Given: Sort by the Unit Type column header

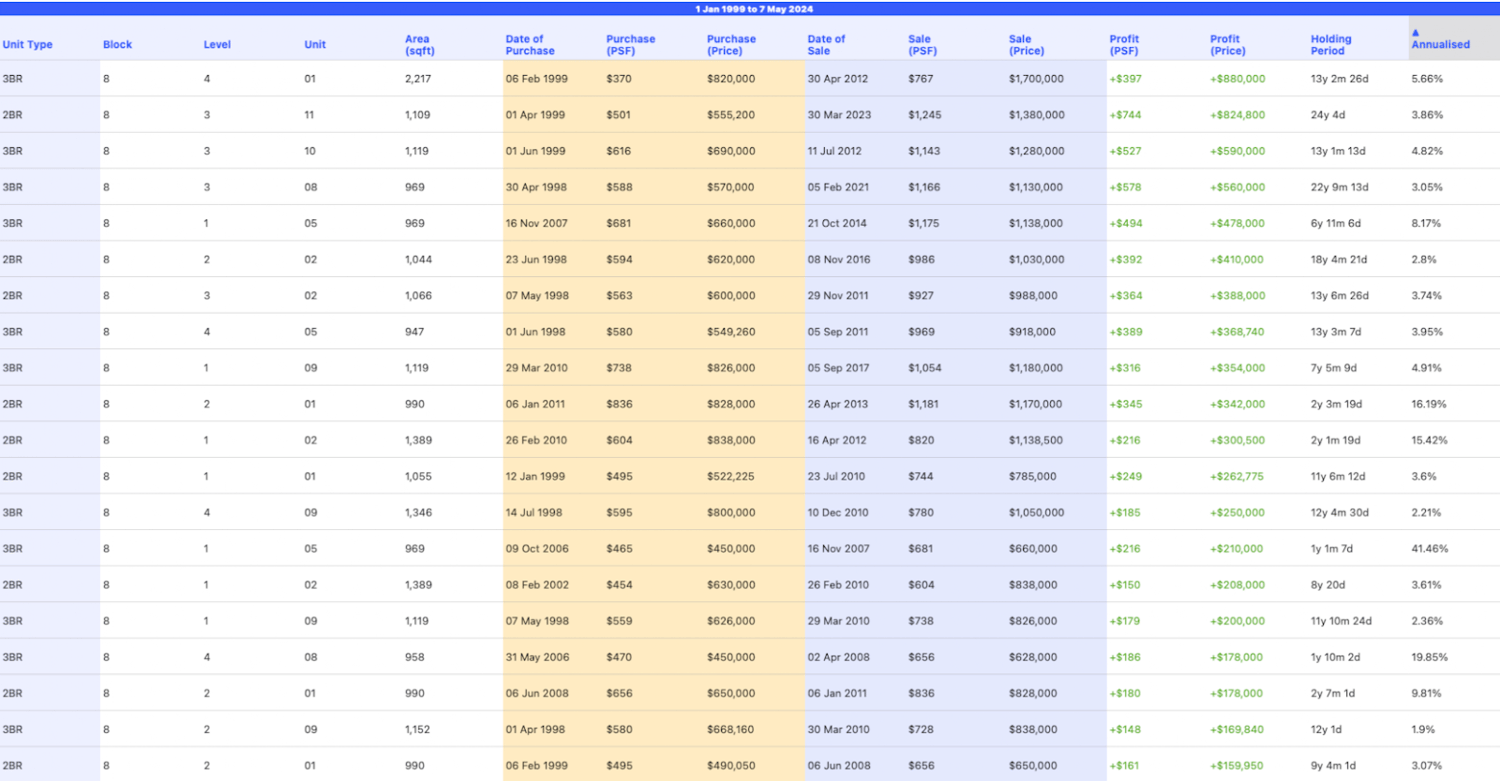Looking at the screenshot, I should (x=28, y=45).
